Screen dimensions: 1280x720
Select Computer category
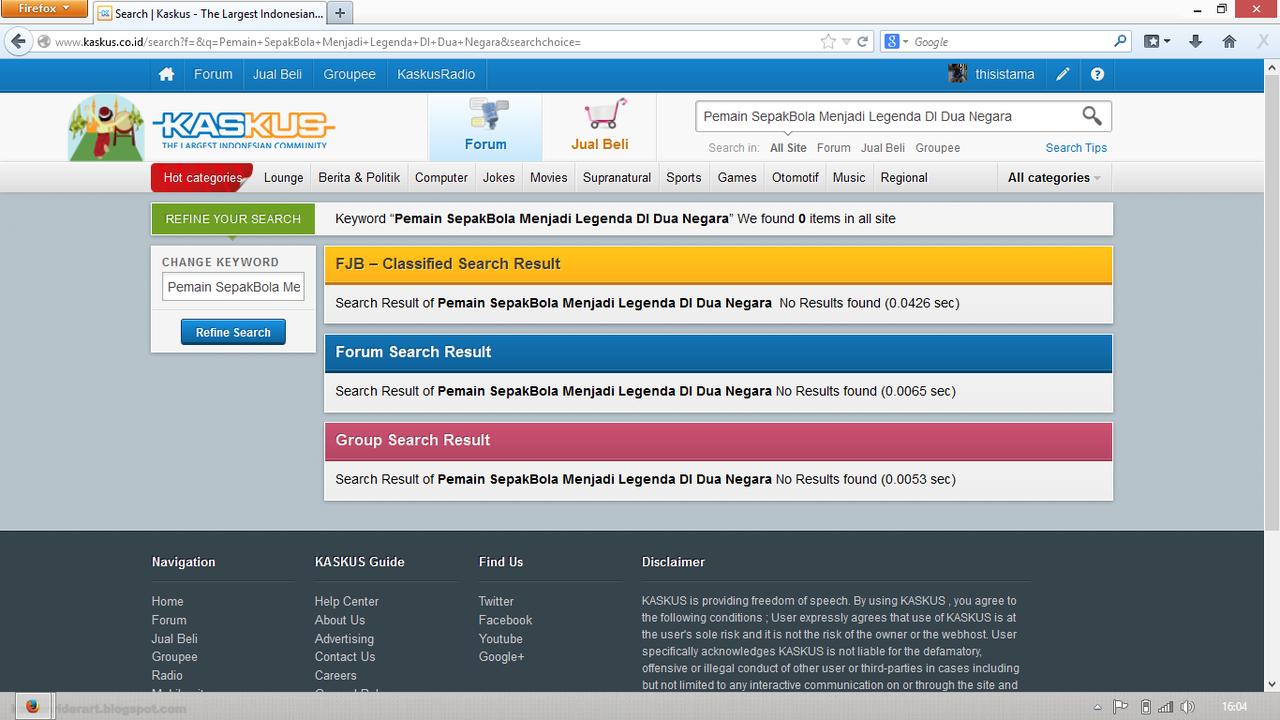click(x=441, y=177)
